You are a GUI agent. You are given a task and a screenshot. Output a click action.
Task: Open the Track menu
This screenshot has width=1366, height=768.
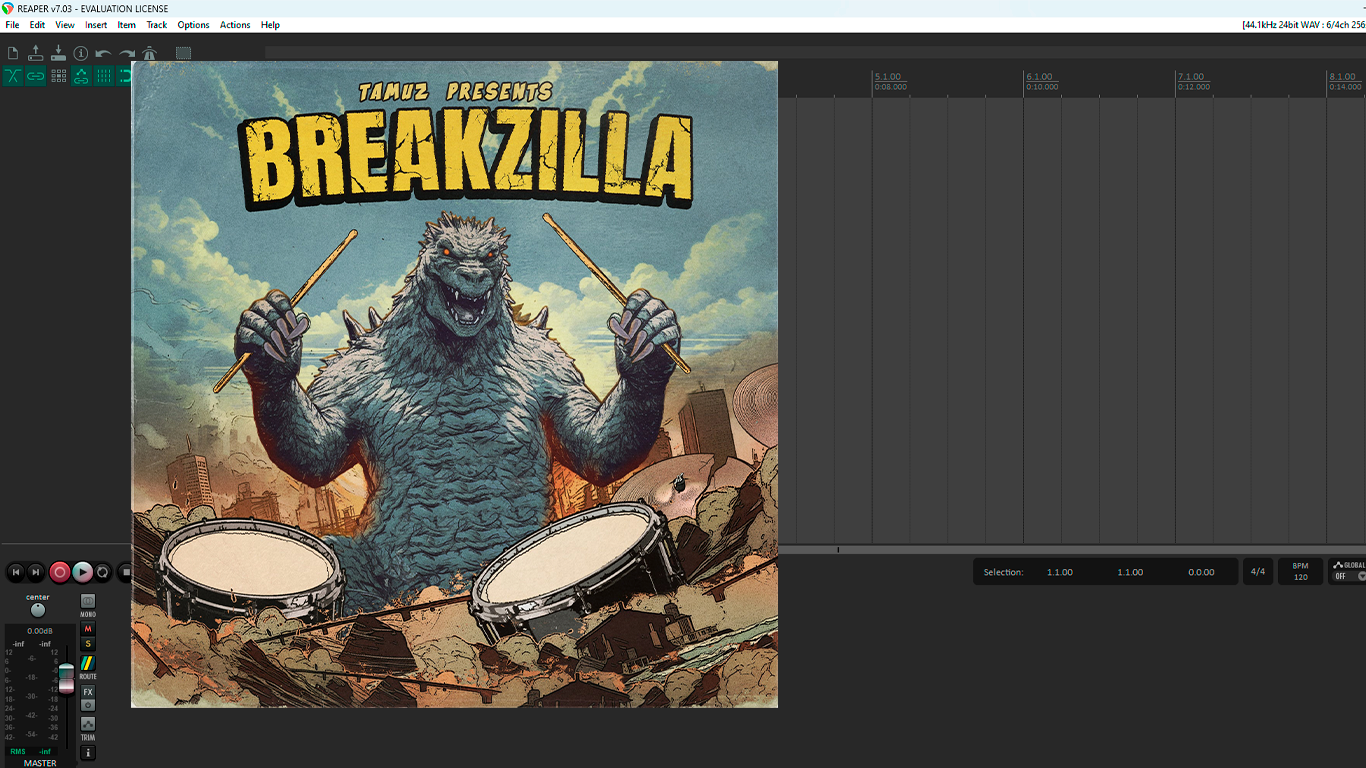click(157, 25)
